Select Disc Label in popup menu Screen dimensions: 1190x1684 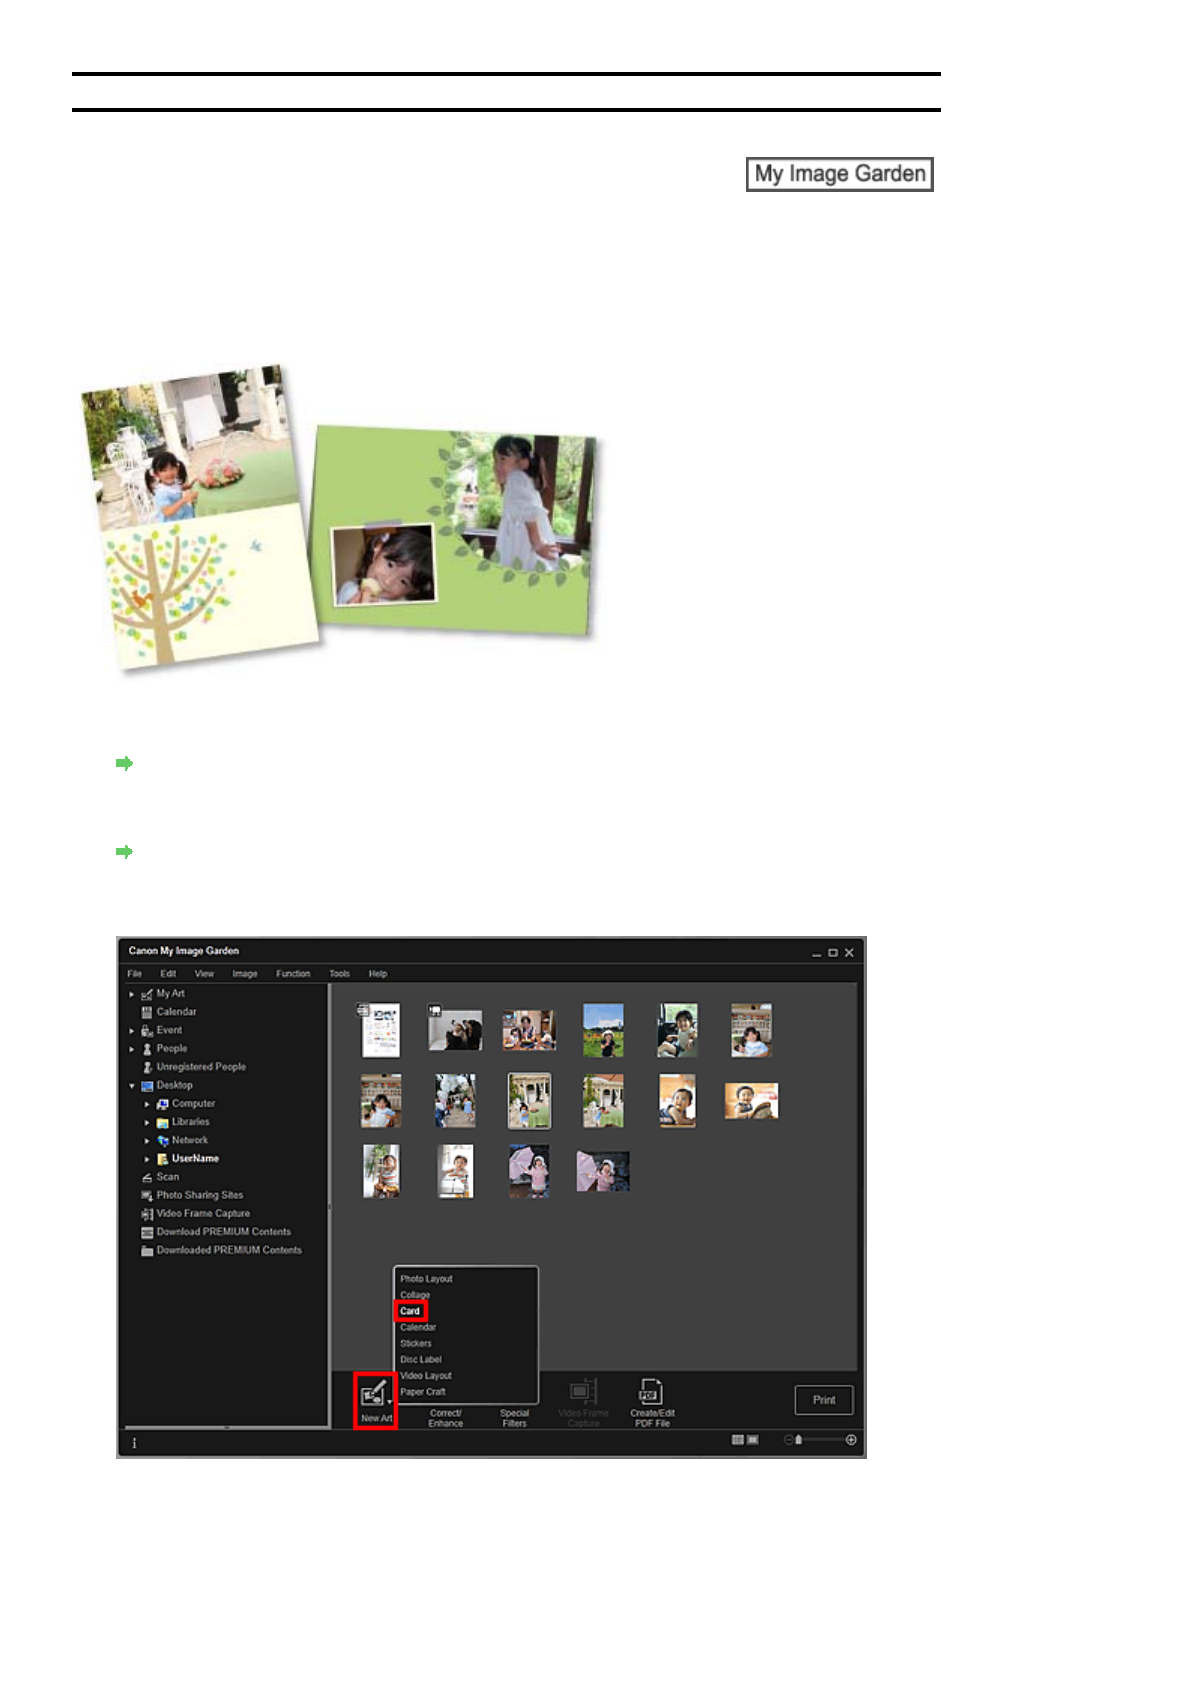(x=421, y=1360)
